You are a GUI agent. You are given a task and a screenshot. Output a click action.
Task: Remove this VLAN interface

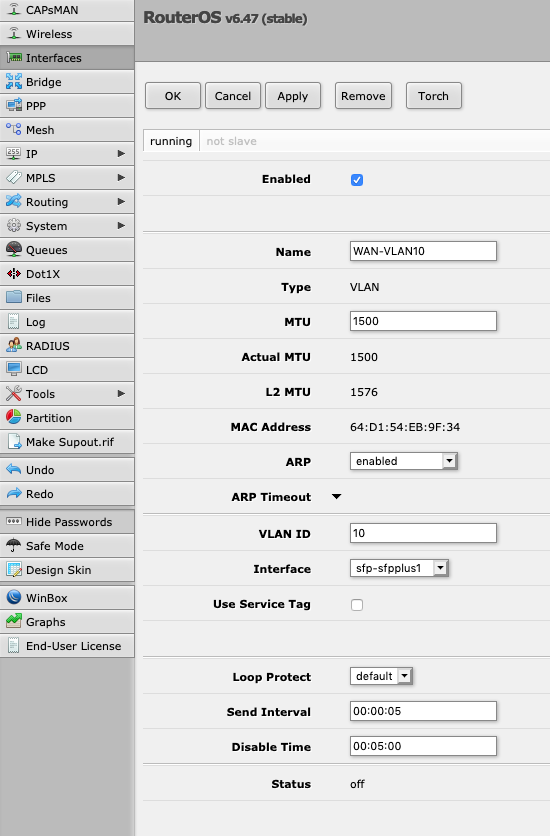coord(363,96)
